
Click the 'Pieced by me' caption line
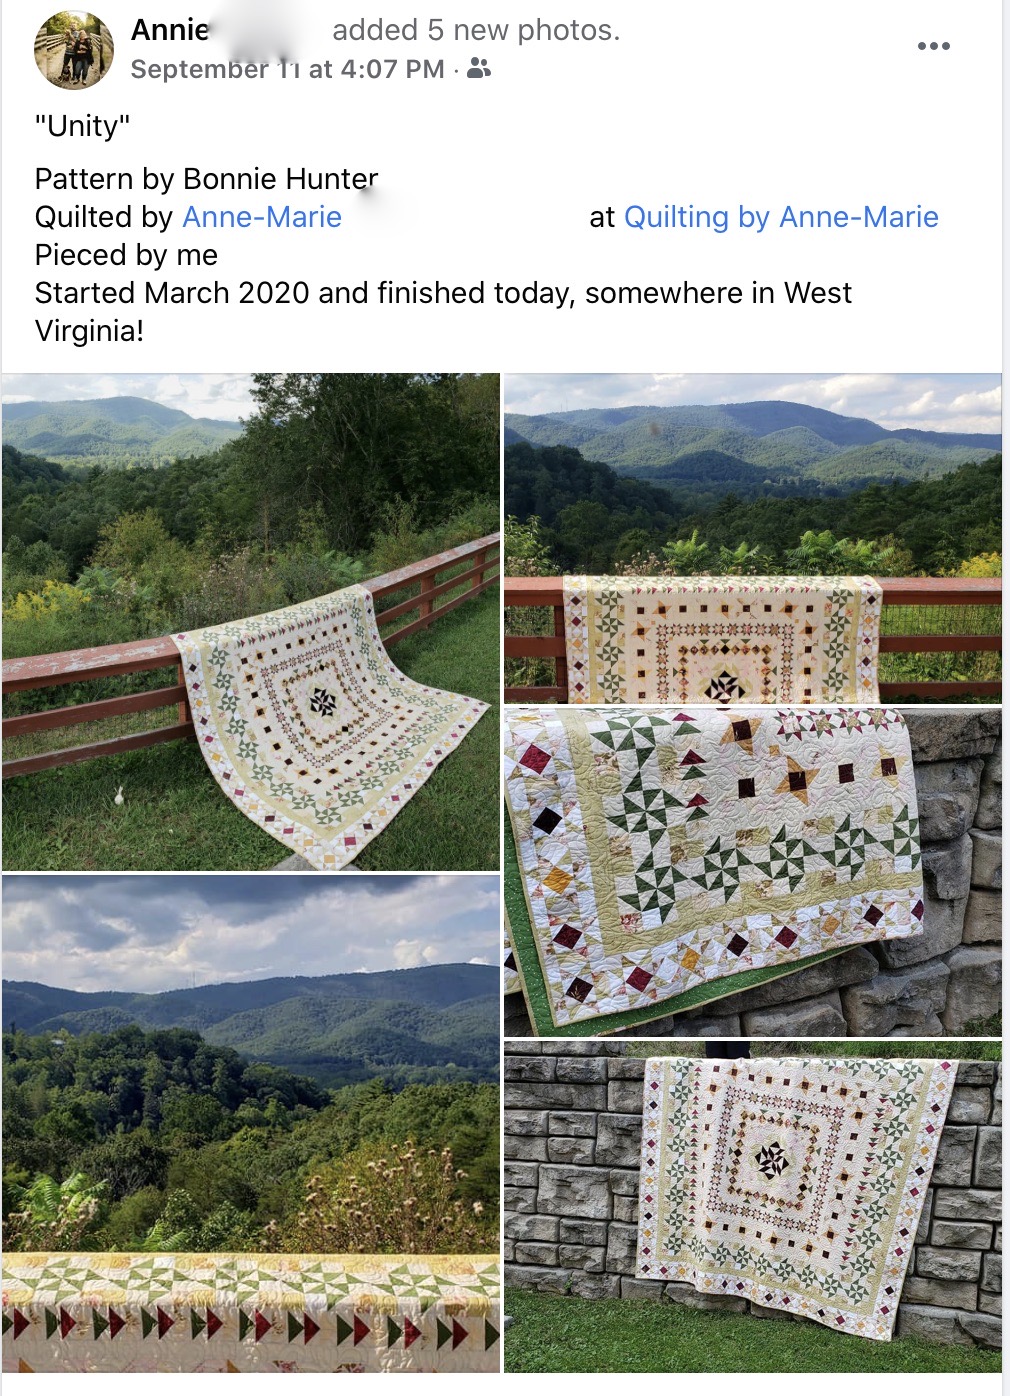(126, 255)
